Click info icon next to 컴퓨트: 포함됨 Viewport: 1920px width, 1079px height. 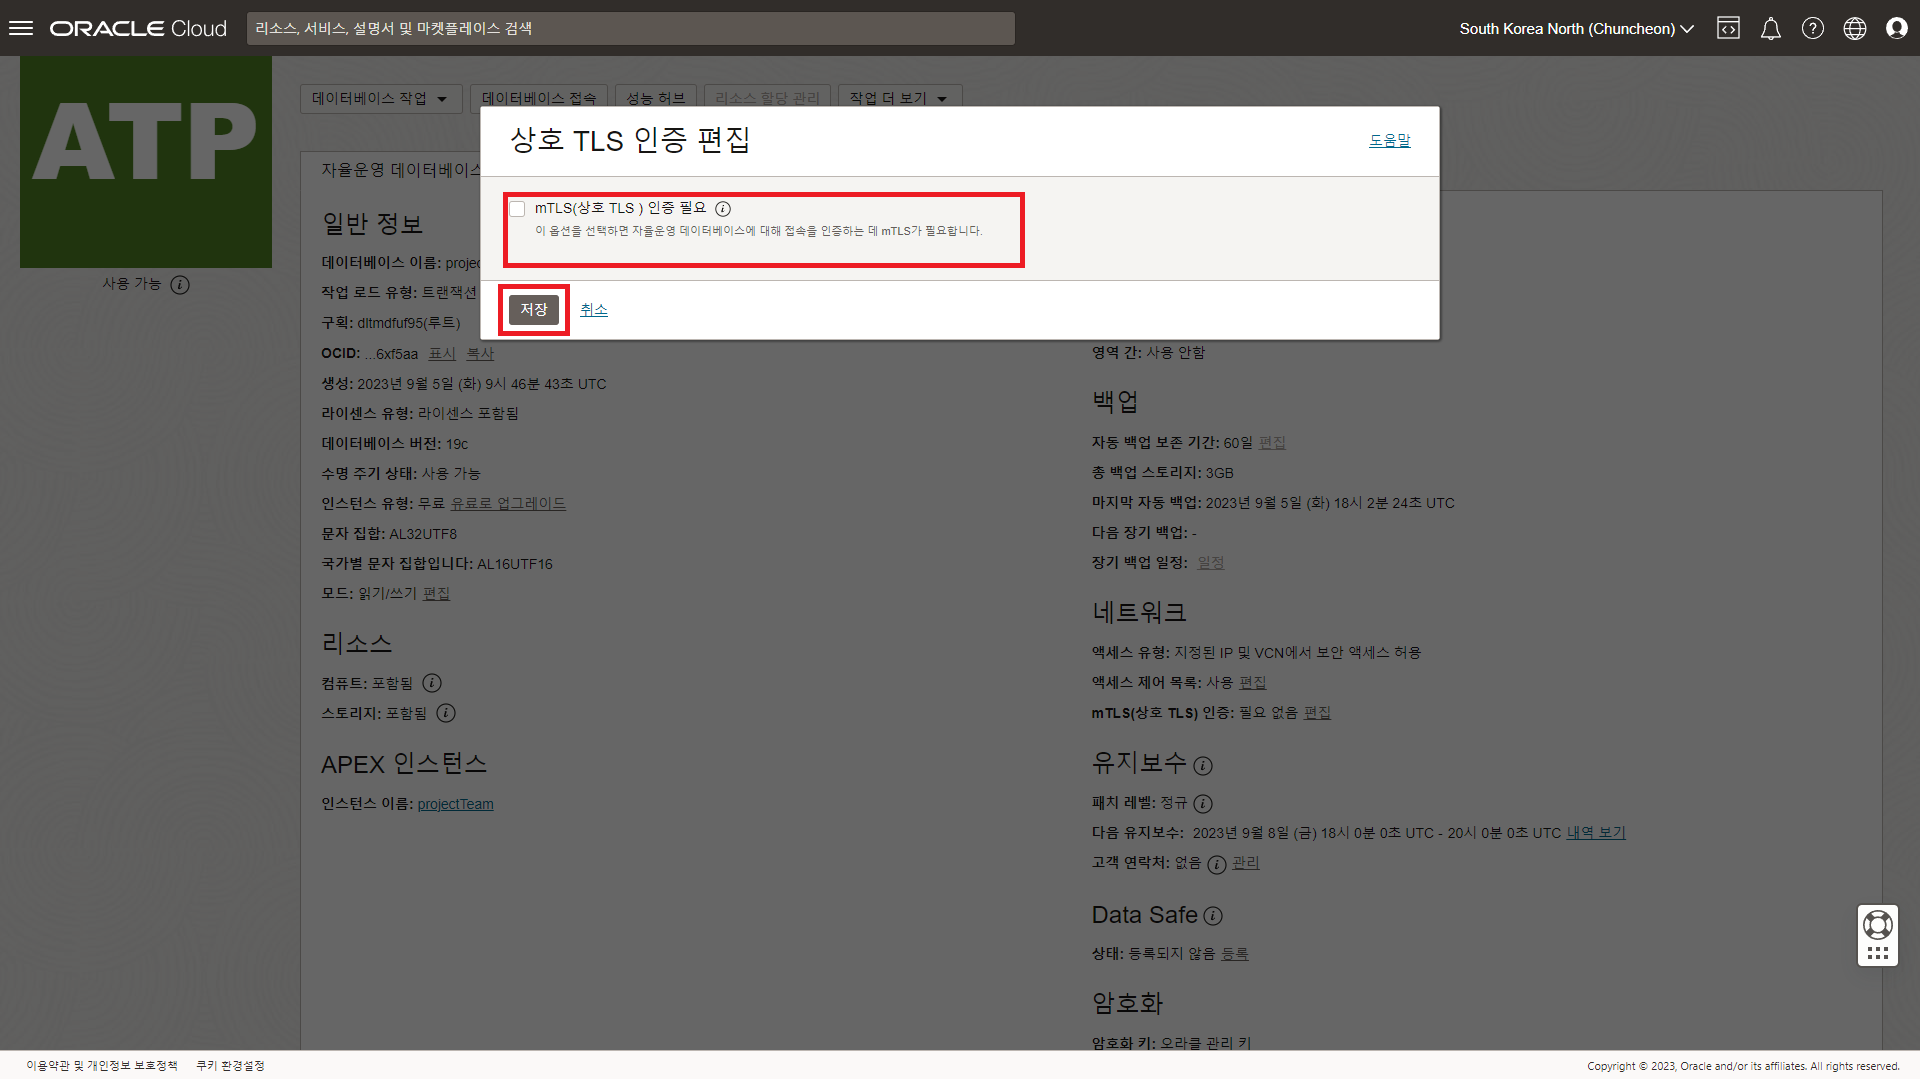[432, 683]
